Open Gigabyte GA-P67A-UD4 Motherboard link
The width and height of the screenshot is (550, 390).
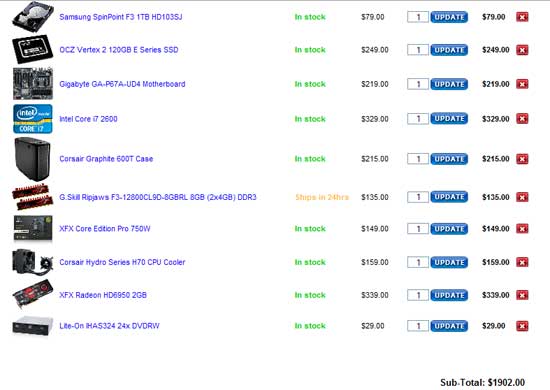122,84
